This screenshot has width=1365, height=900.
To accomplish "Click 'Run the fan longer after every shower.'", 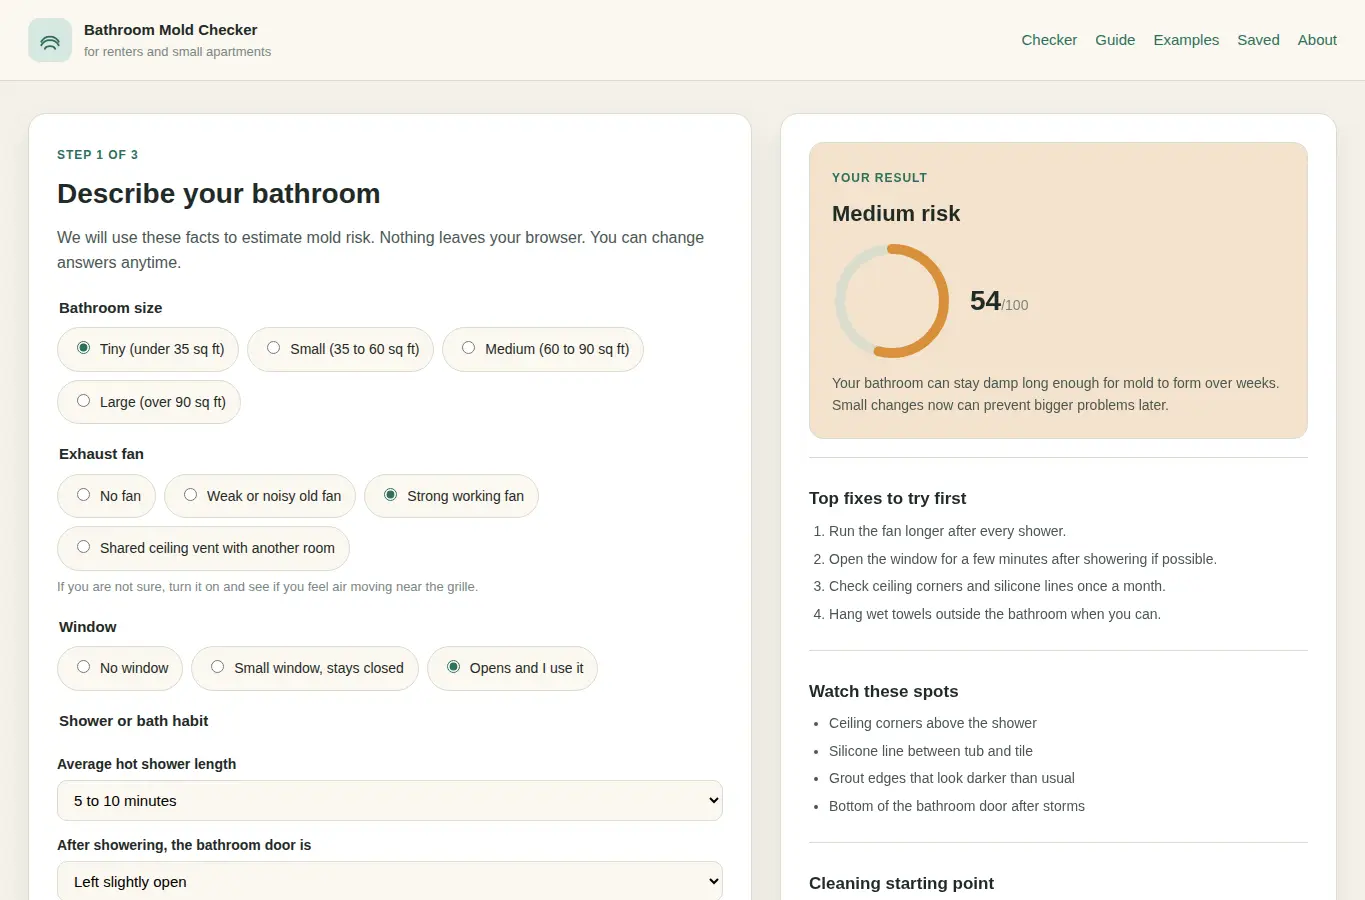I will [947, 531].
